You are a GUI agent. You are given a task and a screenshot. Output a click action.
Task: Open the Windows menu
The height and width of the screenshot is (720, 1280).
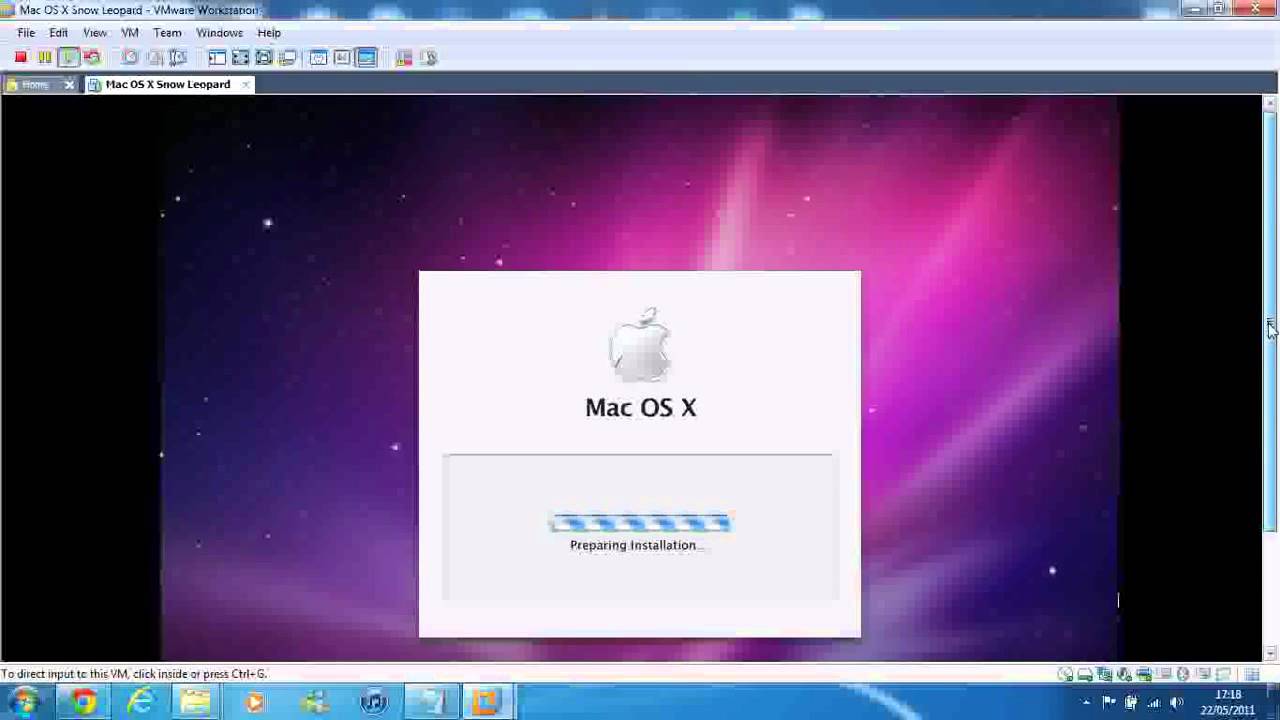[220, 33]
